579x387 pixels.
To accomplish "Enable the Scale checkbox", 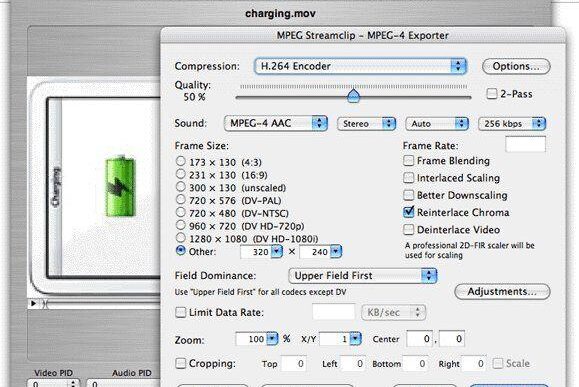I will pyautogui.click(x=498, y=363).
